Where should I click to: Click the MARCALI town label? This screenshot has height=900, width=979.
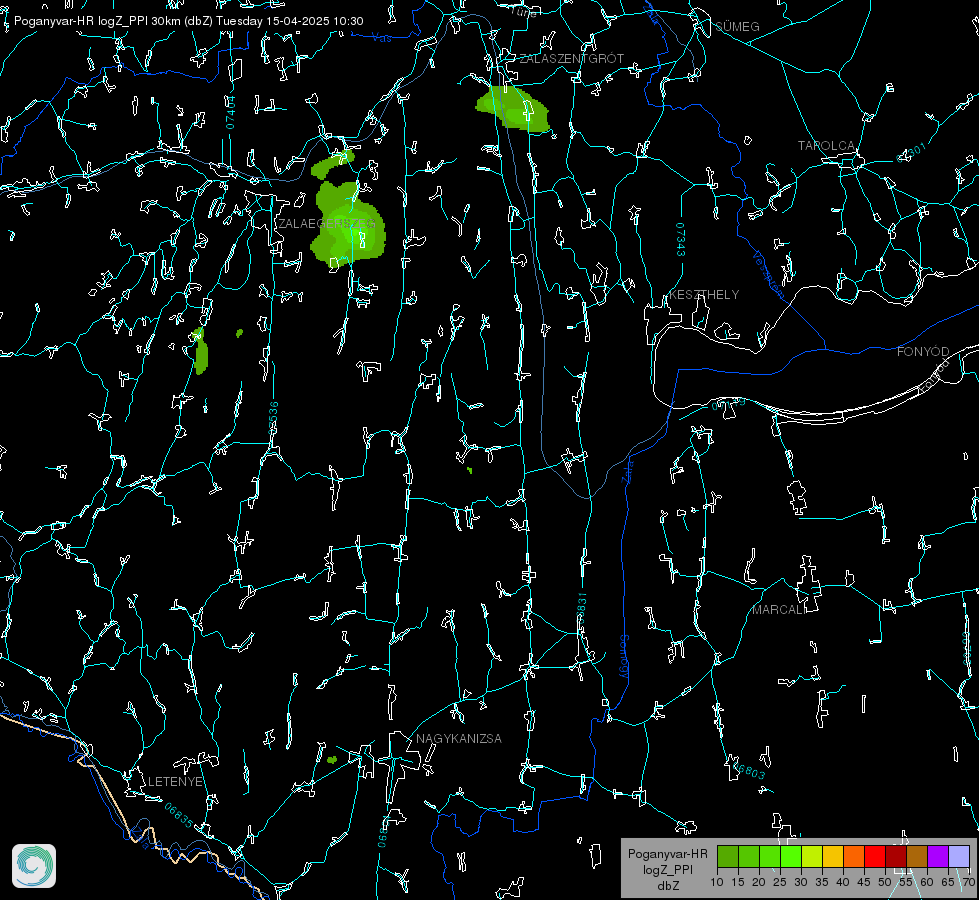779,610
